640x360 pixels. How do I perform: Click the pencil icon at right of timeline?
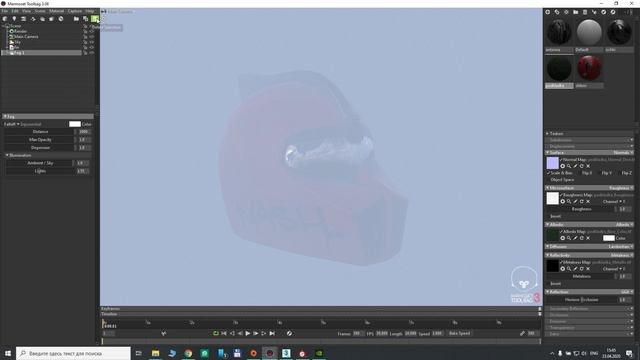pos(522,333)
